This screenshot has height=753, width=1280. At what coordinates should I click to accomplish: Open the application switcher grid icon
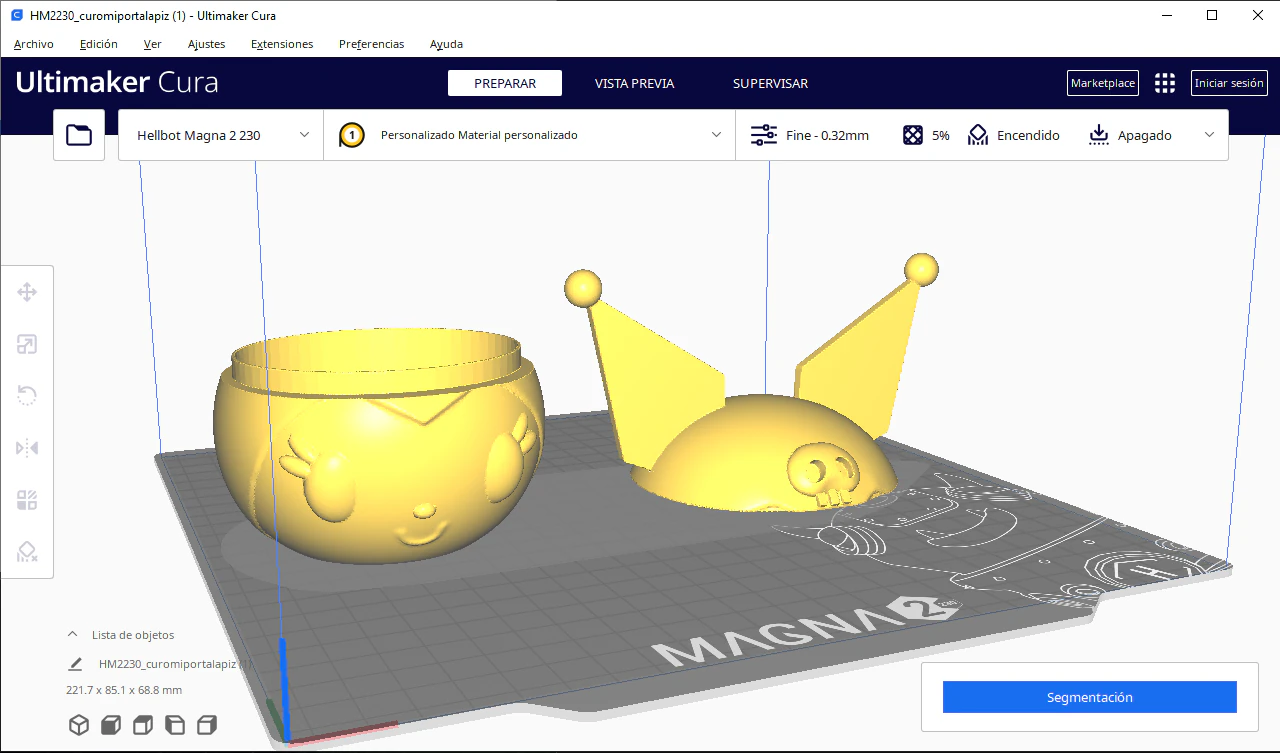click(1165, 83)
